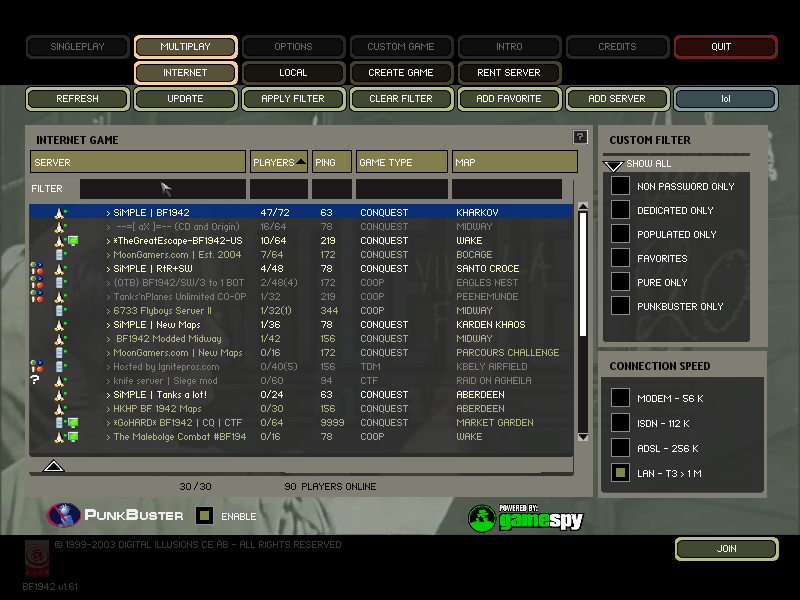Expand the 6733 Flyboys Server II chevron
Image resolution: width=800 pixels, height=600 pixels.
point(108,311)
